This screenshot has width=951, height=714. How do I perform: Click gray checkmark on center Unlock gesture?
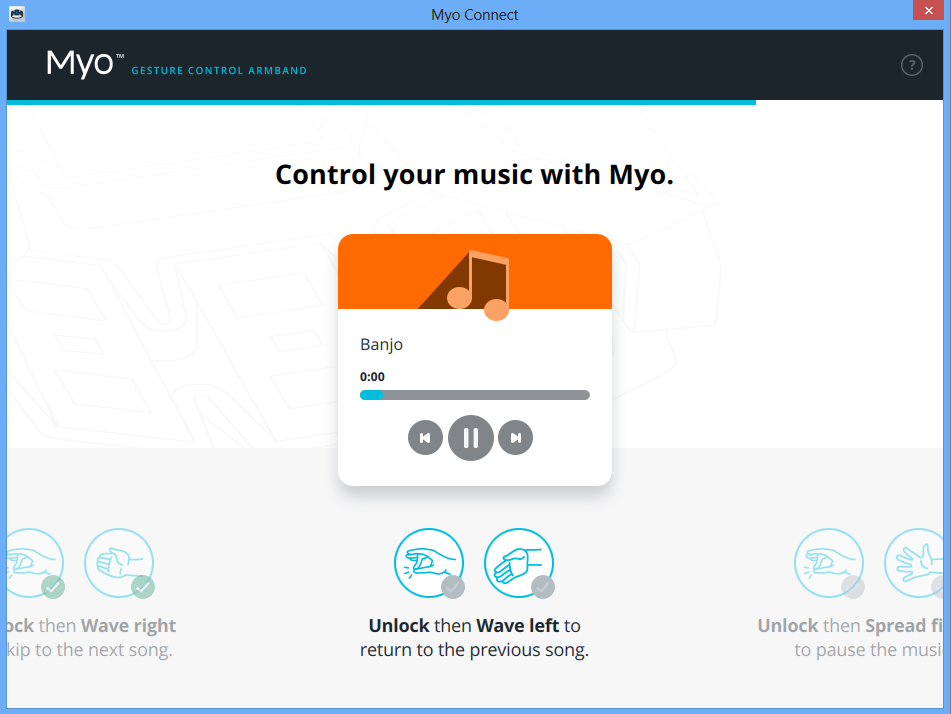coord(453,587)
